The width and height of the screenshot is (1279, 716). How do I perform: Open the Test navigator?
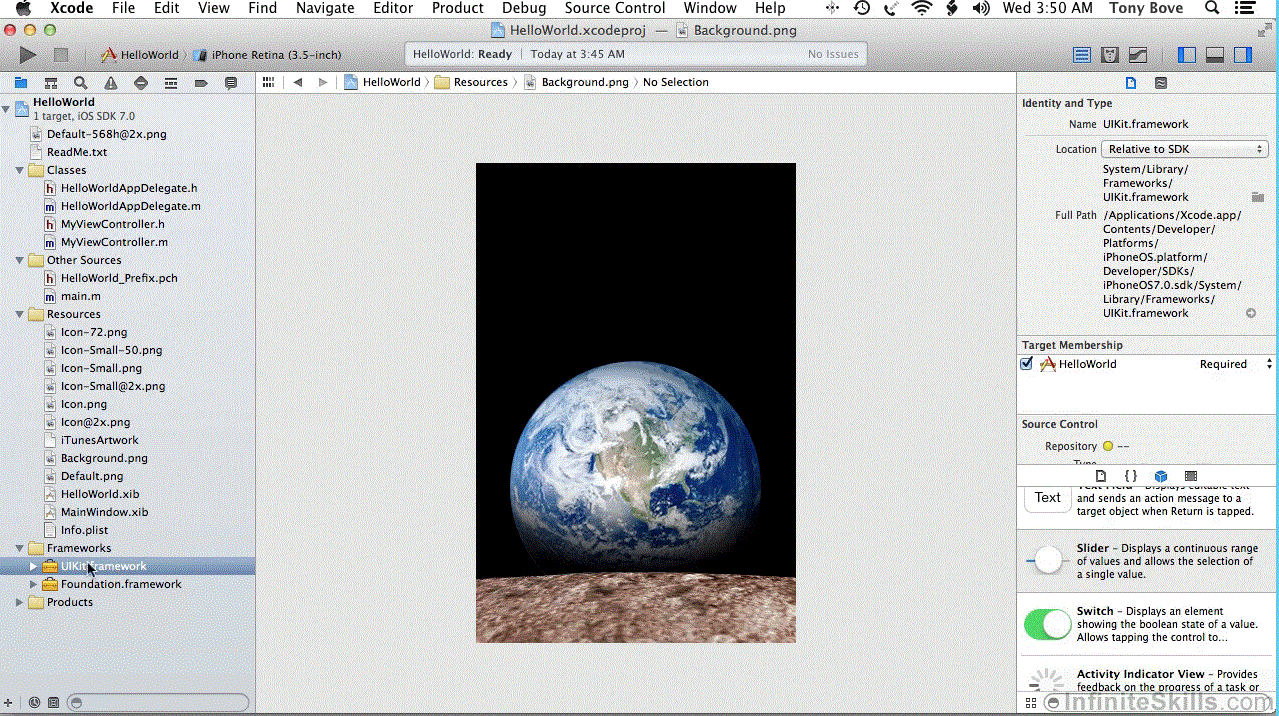(x=141, y=83)
